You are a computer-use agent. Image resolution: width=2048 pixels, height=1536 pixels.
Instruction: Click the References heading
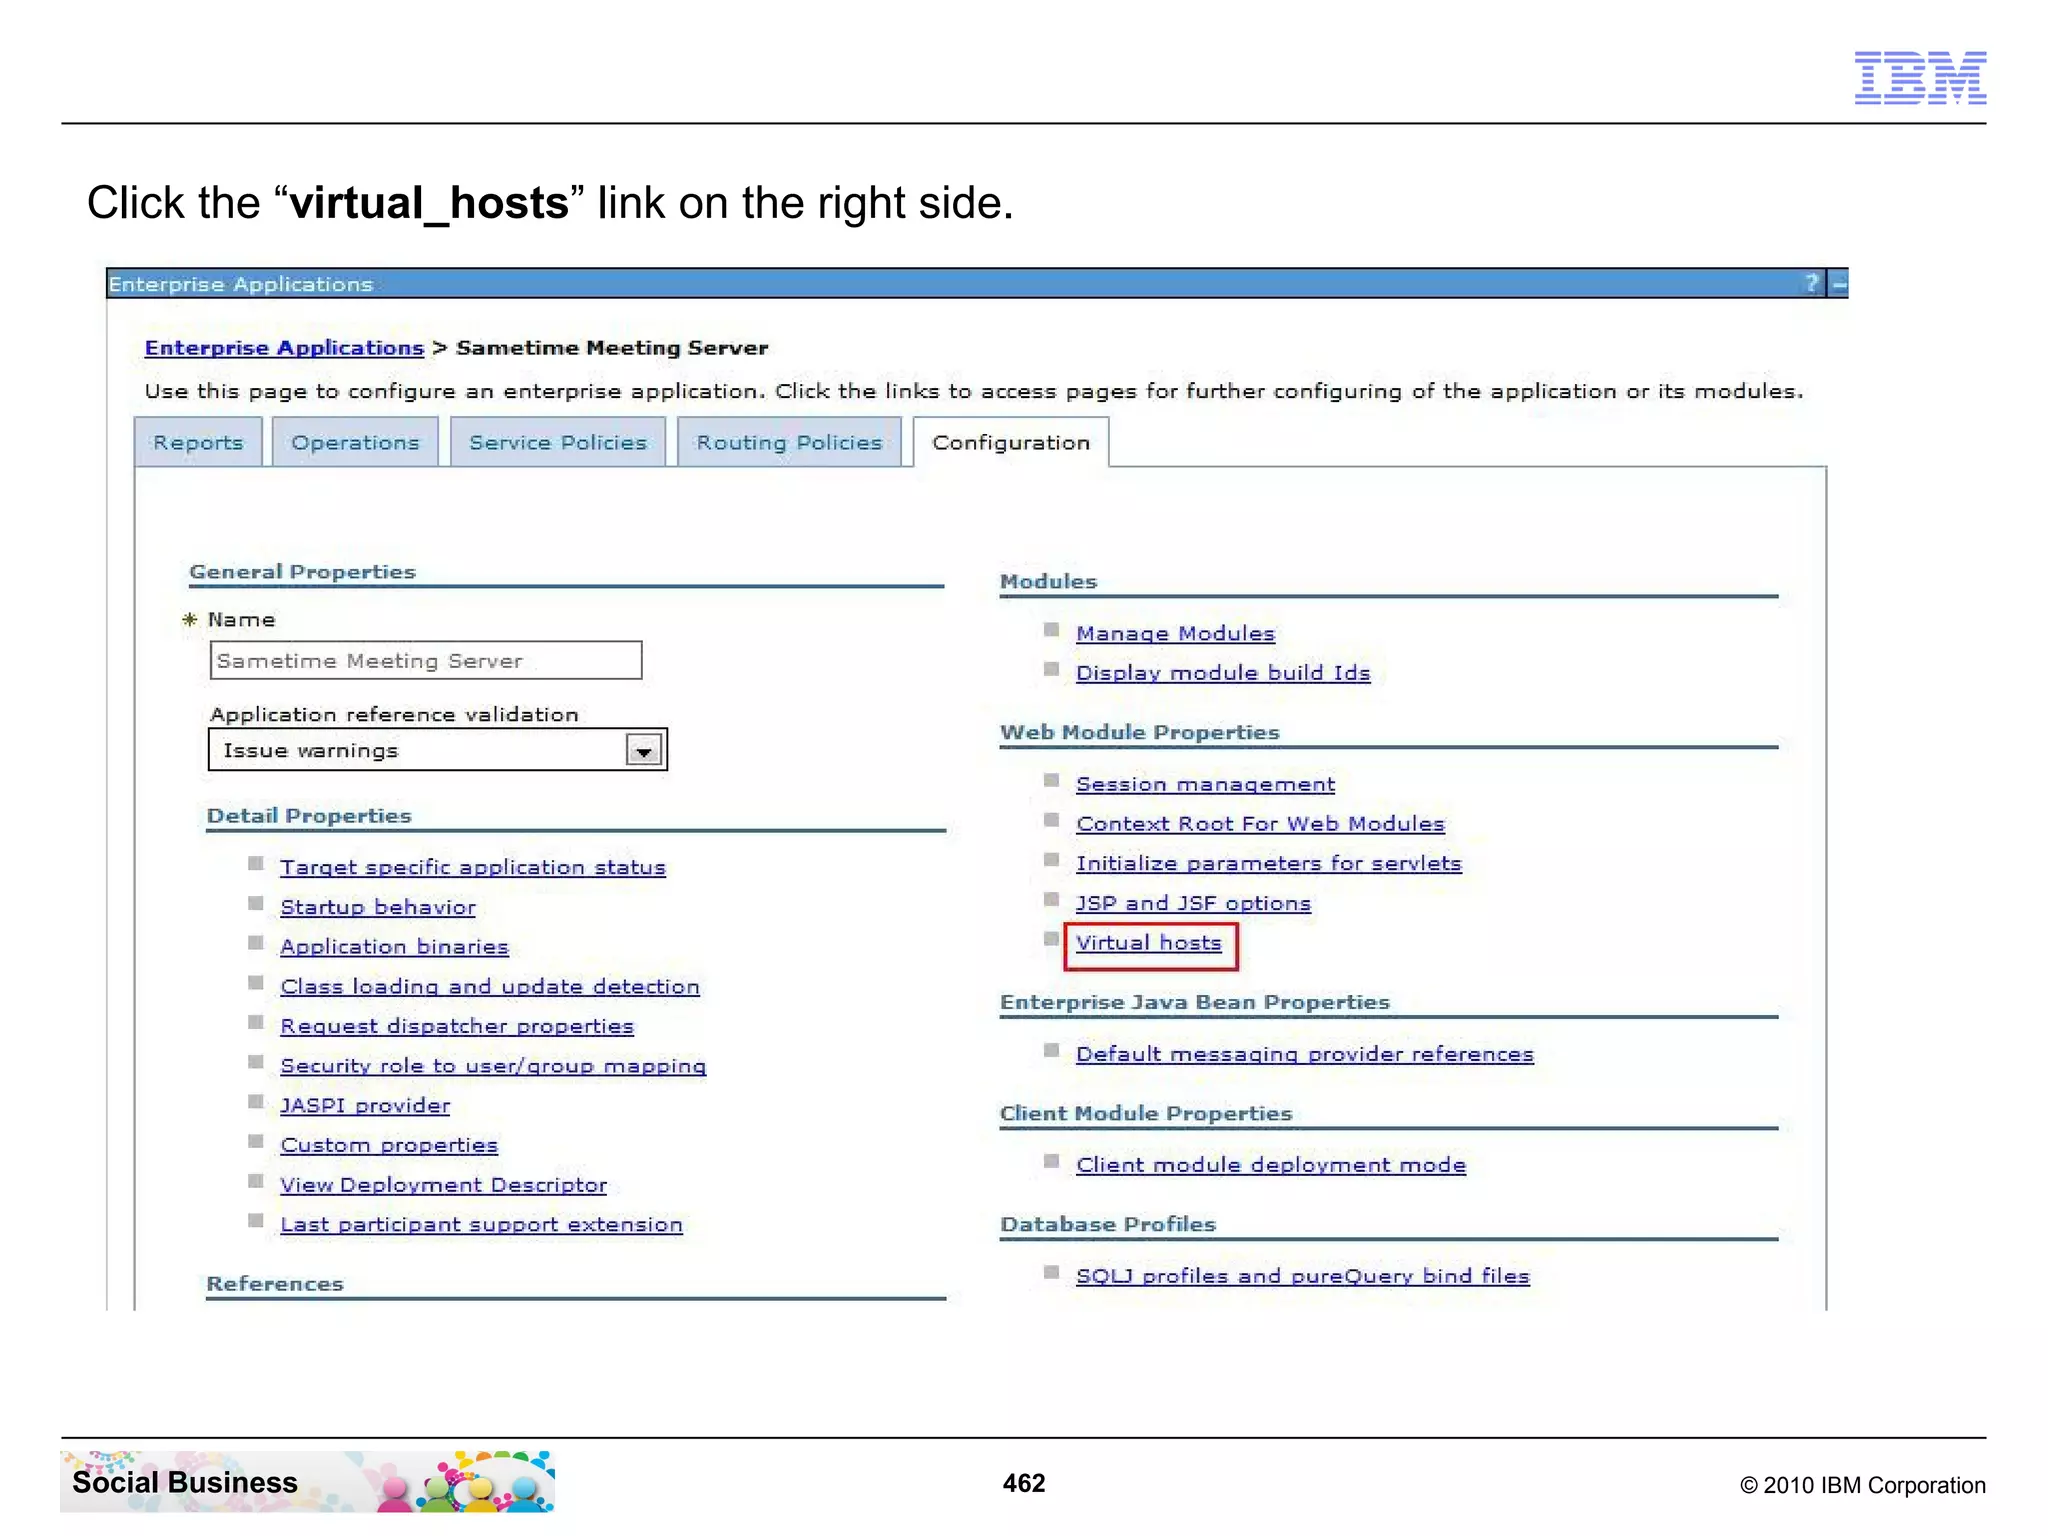tap(275, 1284)
